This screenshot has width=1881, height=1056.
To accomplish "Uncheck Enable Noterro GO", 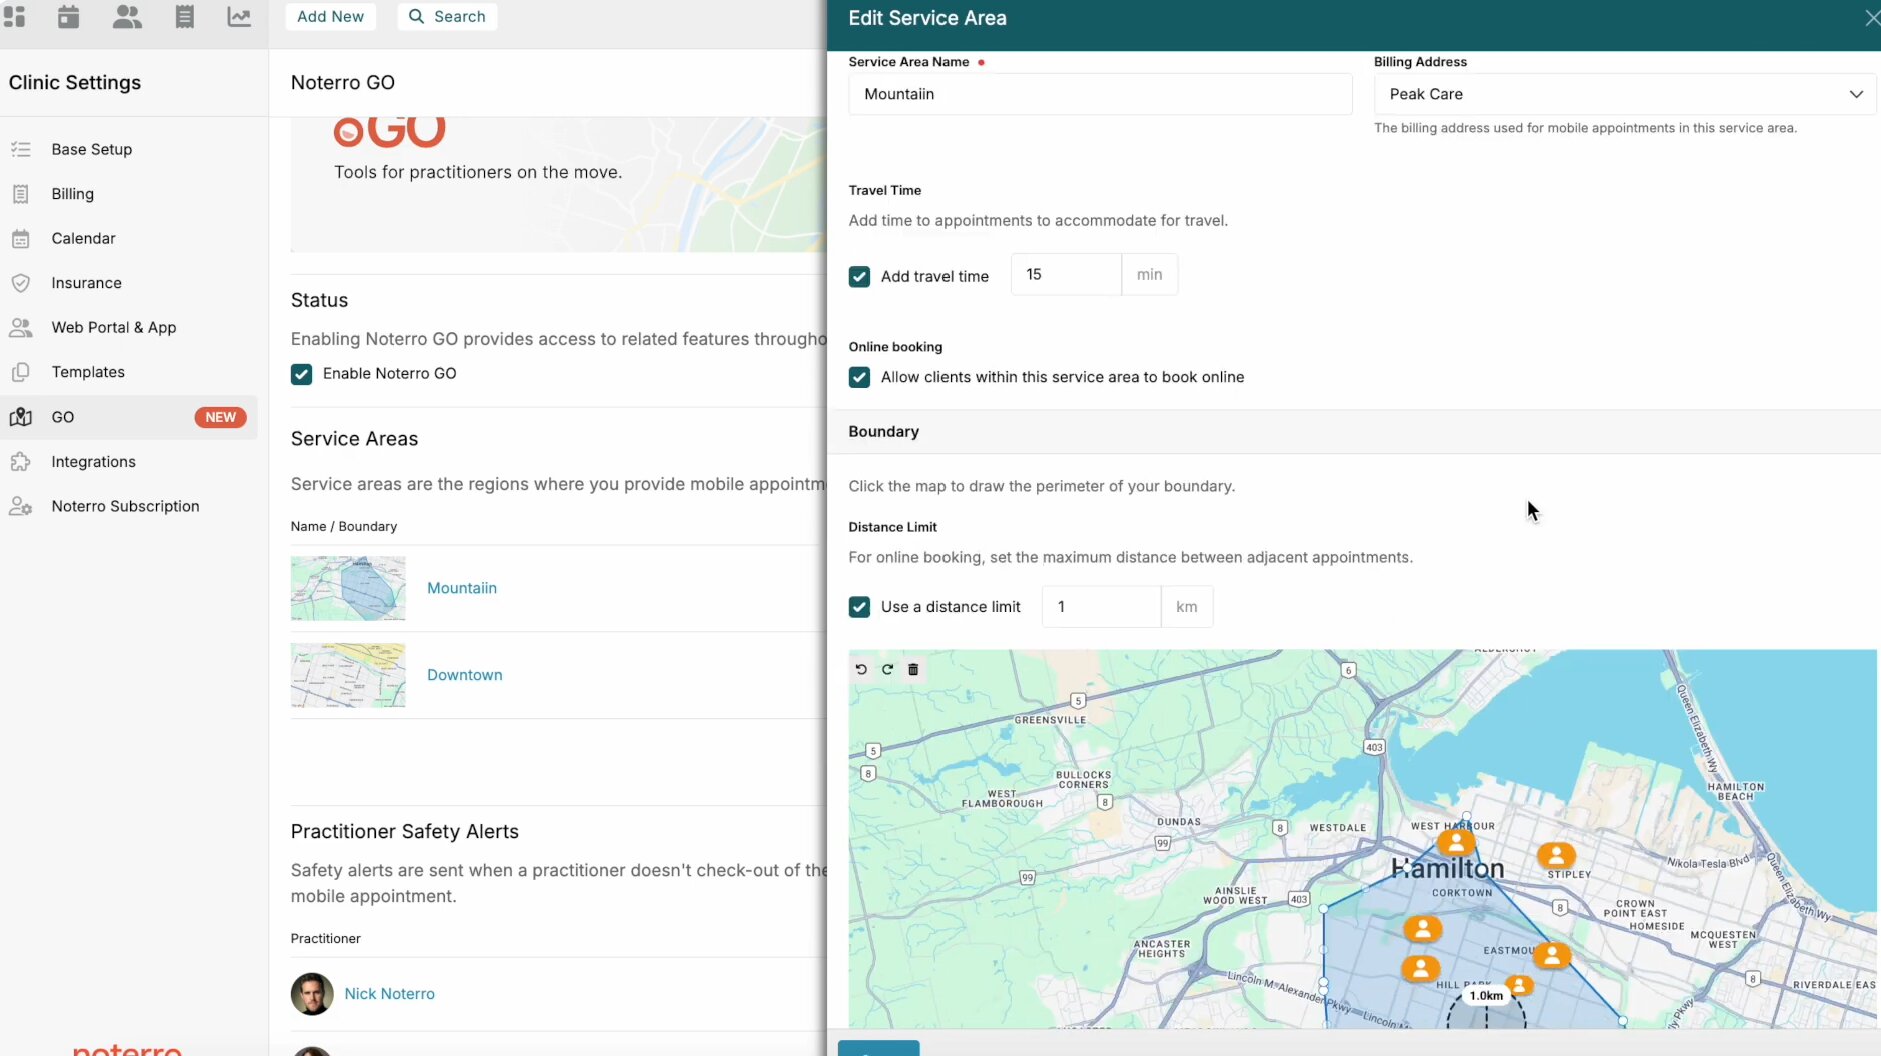I will tap(301, 374).
